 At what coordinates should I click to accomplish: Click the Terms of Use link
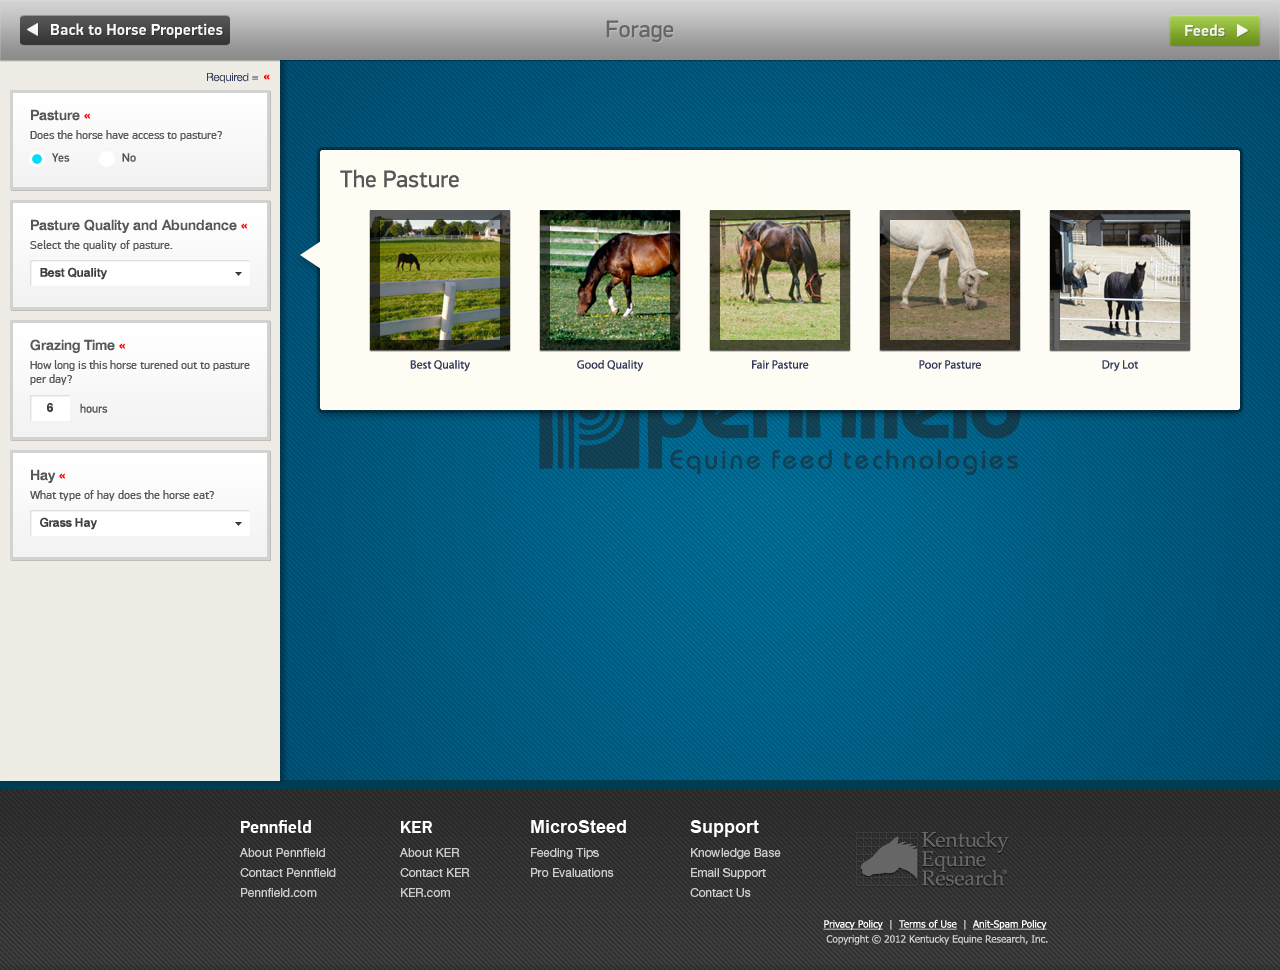tap(927, 925)
